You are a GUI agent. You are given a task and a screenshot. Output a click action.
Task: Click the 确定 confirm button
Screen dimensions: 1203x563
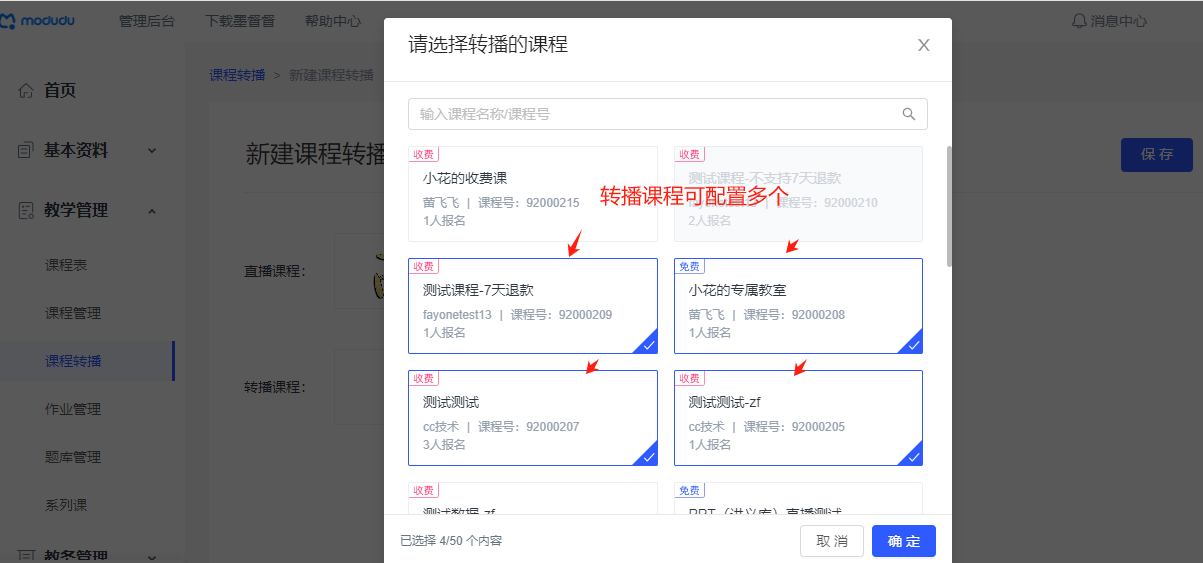coord(904,541)
